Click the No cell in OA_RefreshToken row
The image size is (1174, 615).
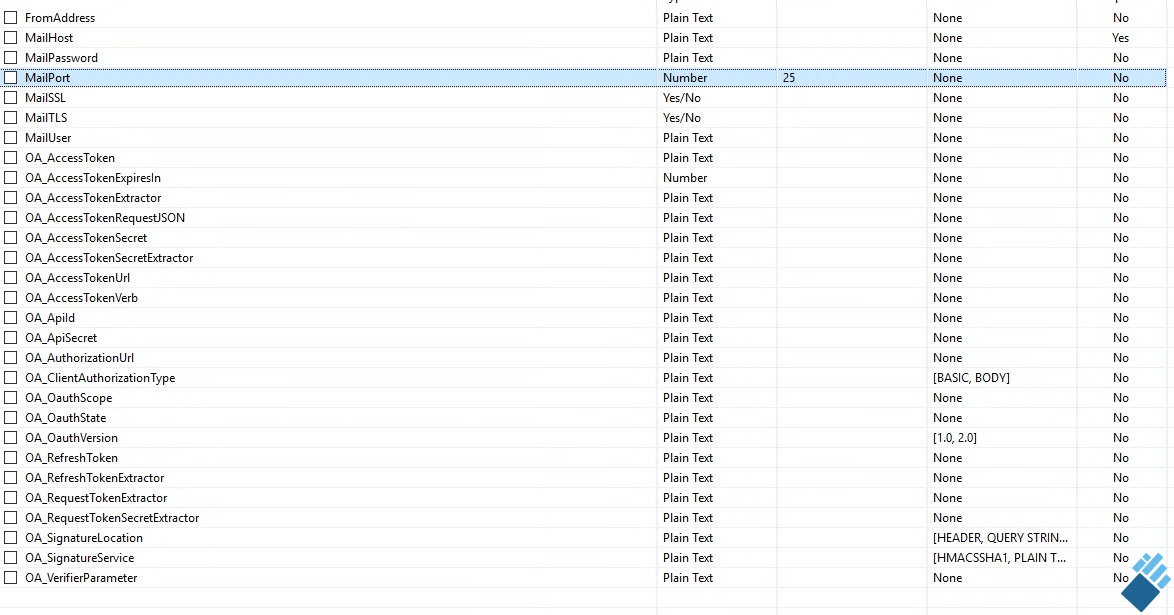[1120, 458]
